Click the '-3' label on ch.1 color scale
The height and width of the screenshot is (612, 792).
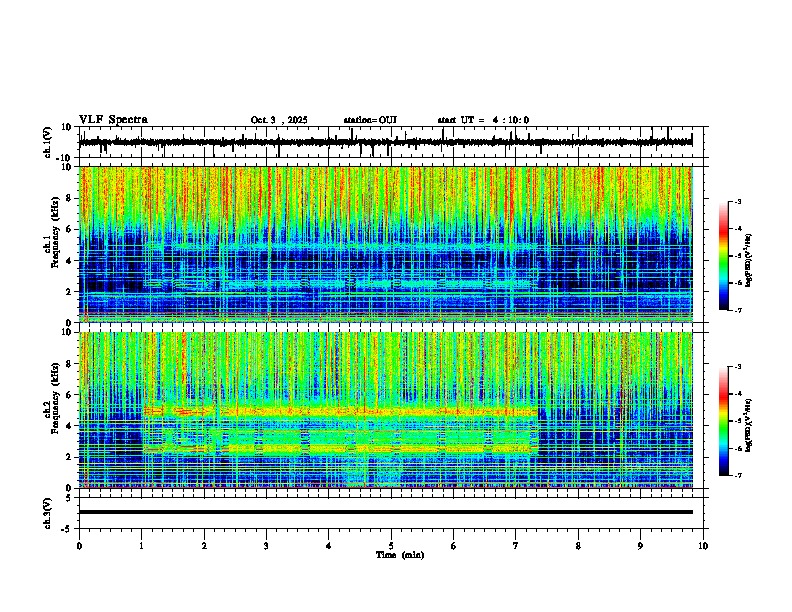click(738, 202)
